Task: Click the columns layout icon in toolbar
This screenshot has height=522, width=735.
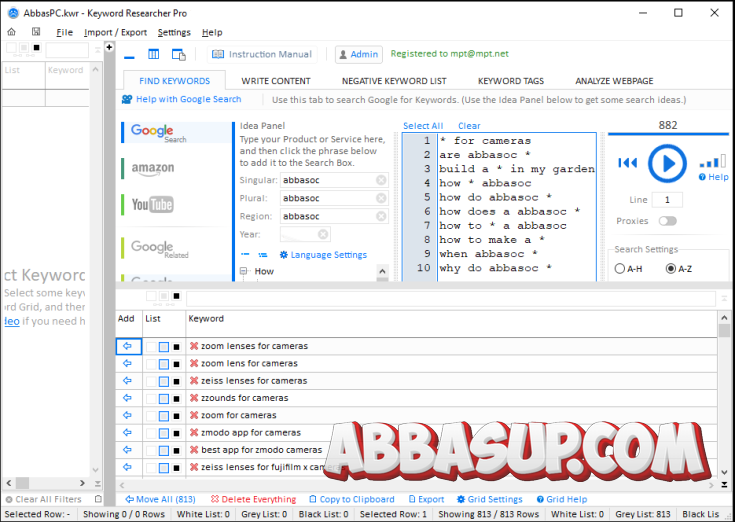Action: [x=153, y=54]
